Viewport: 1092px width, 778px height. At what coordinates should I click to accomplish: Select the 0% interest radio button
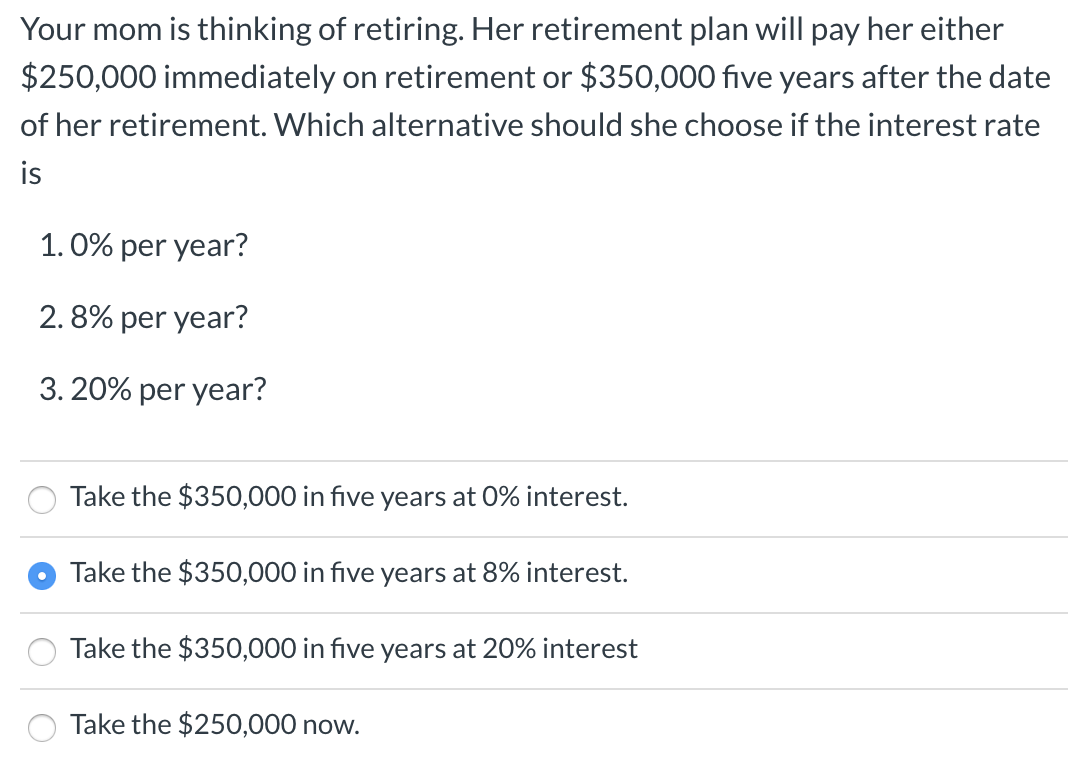click(x=42, y=499)
